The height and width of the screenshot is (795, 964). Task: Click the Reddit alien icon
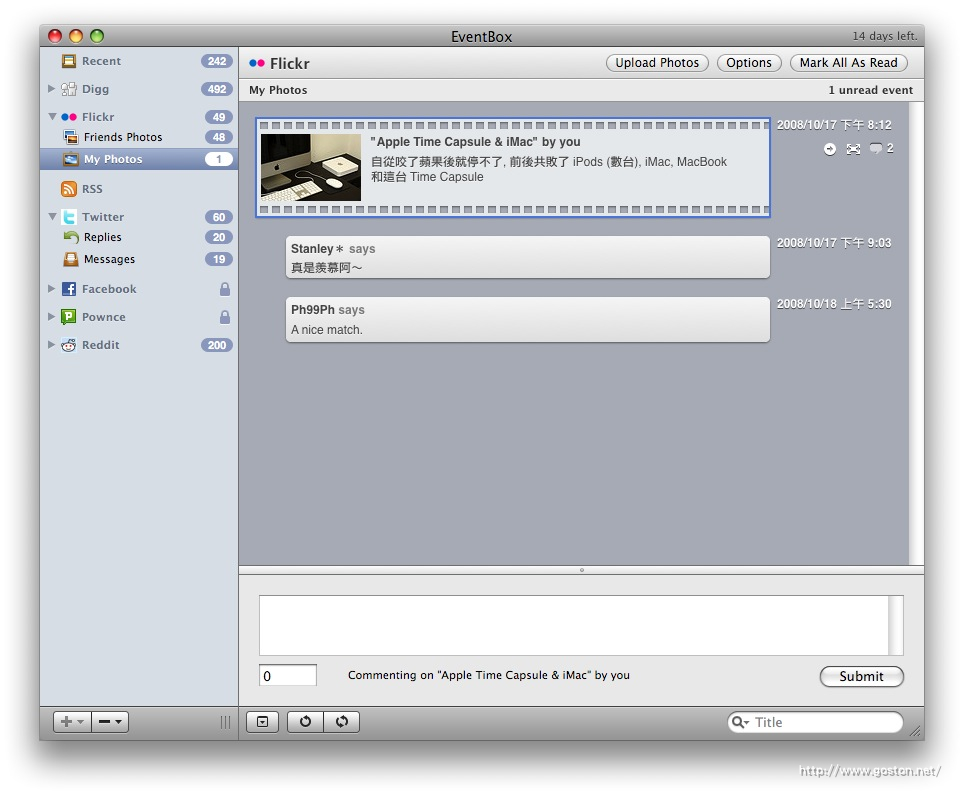[x=69, y=345]
